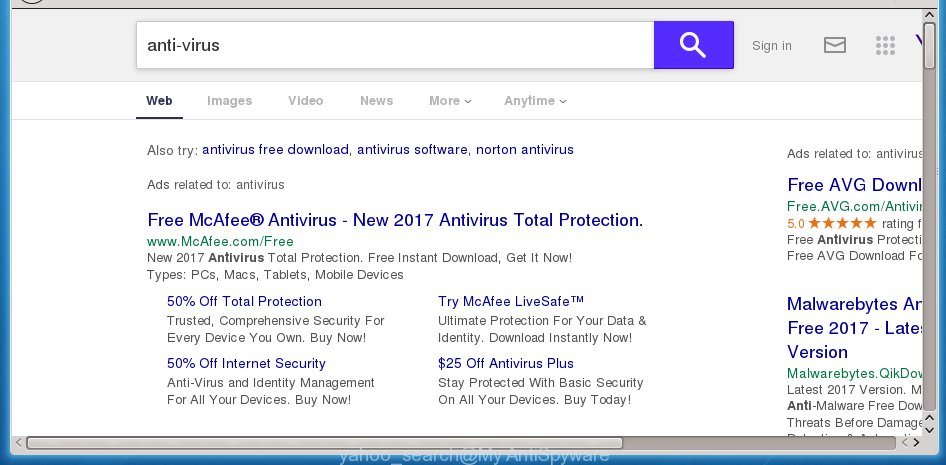Expand the Anytime filter dropdown
946x465 pixels.
535,101
